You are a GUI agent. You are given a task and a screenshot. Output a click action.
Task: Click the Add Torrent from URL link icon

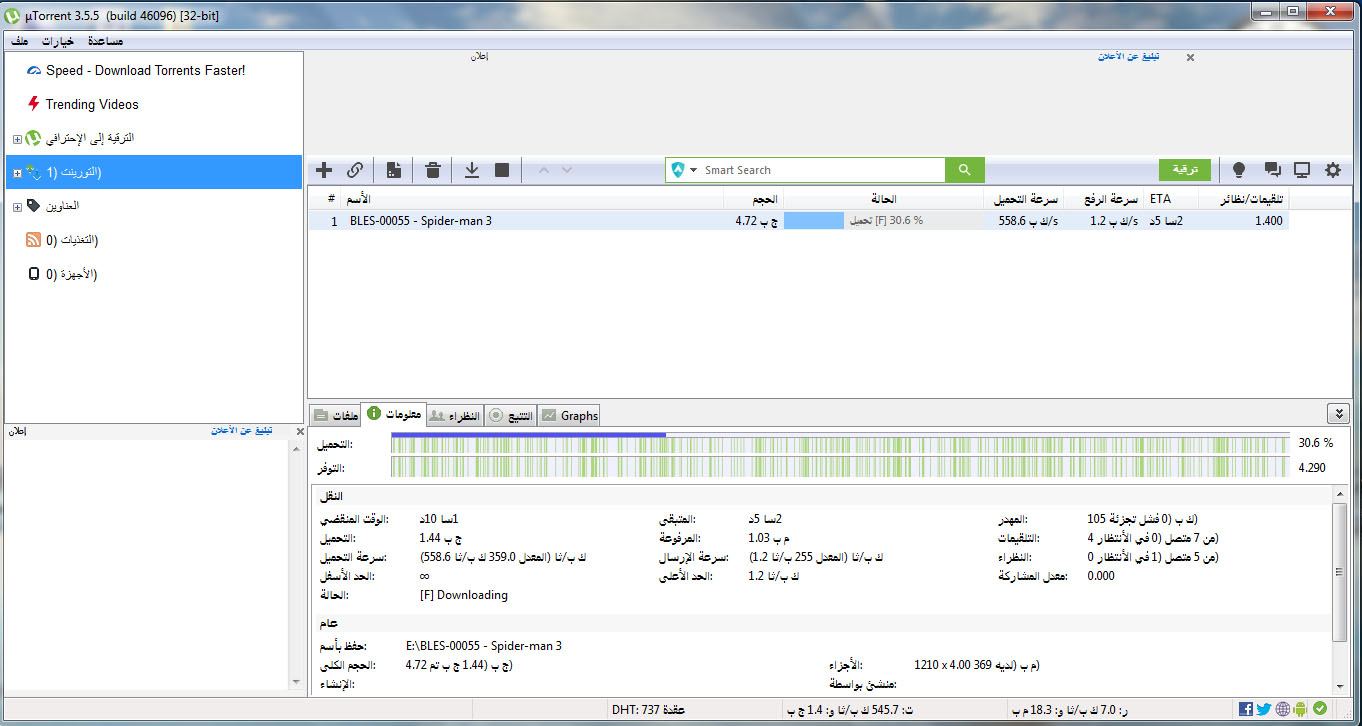pos(355,170)
